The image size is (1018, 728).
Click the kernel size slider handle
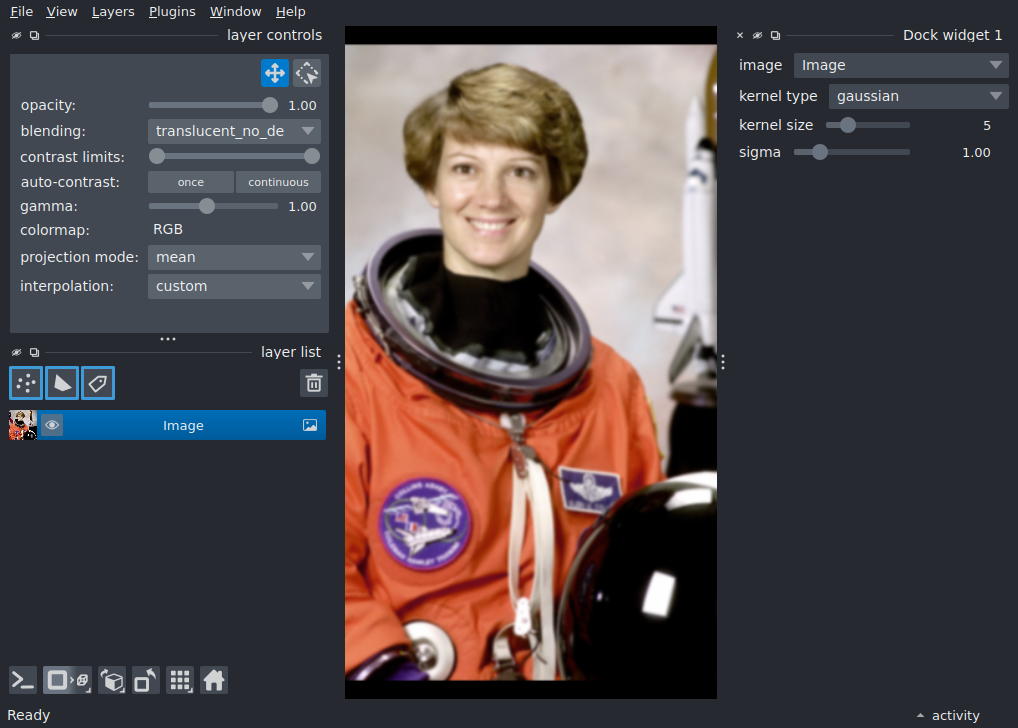pyautogui.click(x=847, y=125)
